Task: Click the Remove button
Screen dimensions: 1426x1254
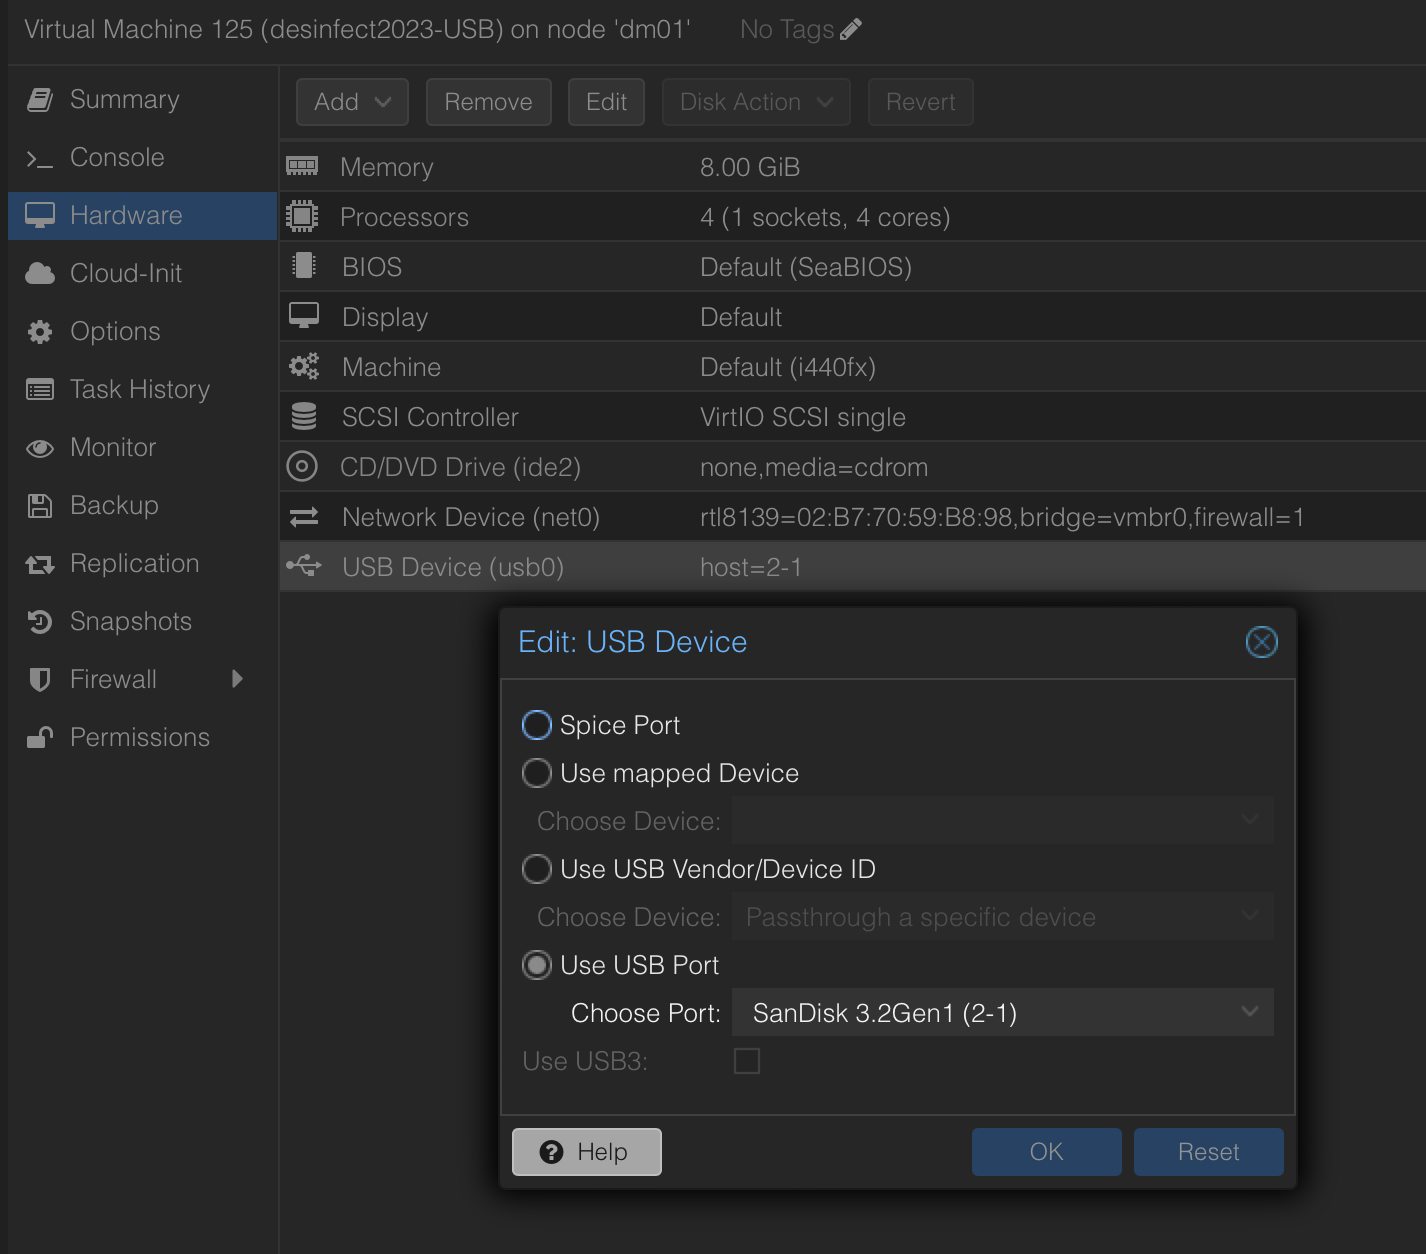Action: point(488,102)
